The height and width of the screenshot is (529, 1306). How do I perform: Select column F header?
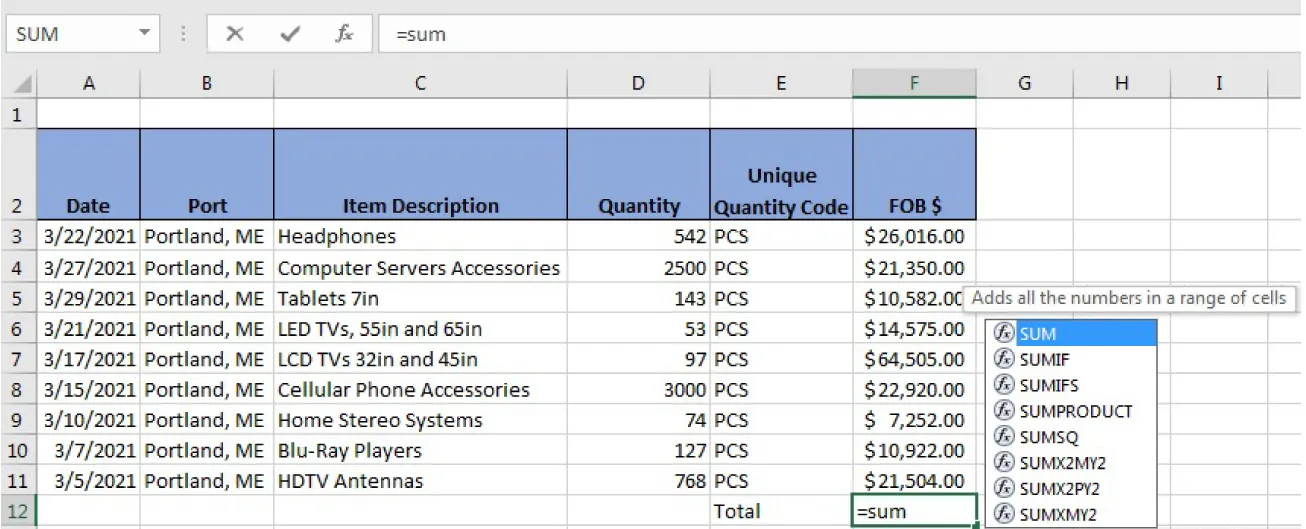[914, 84]
